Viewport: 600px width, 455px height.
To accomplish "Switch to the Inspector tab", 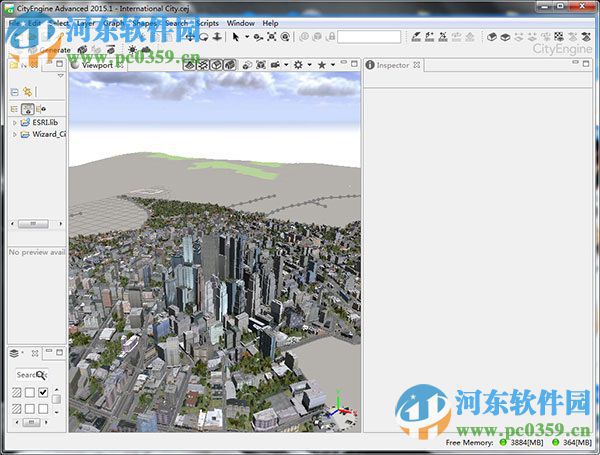I will [x=393, y=65].
